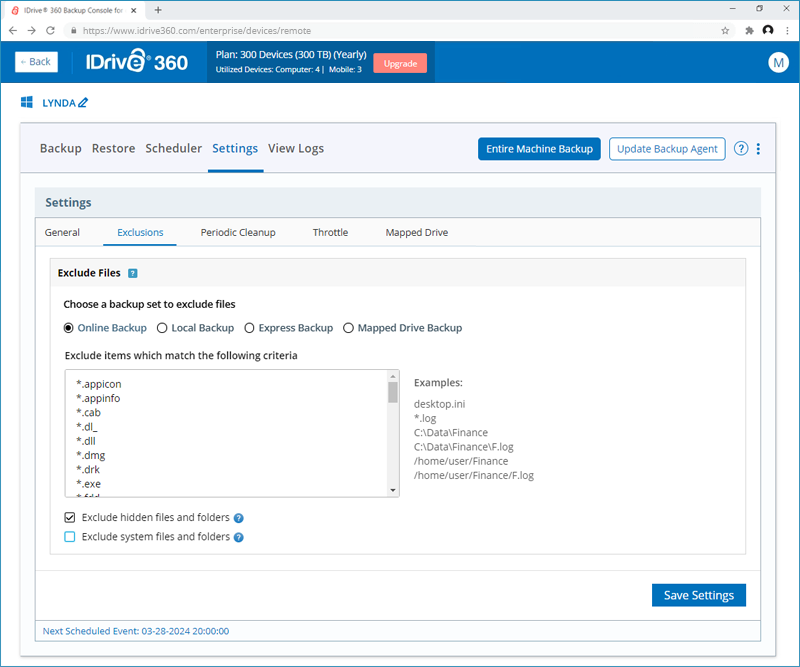Open a new browser tab

coord(158,10)
